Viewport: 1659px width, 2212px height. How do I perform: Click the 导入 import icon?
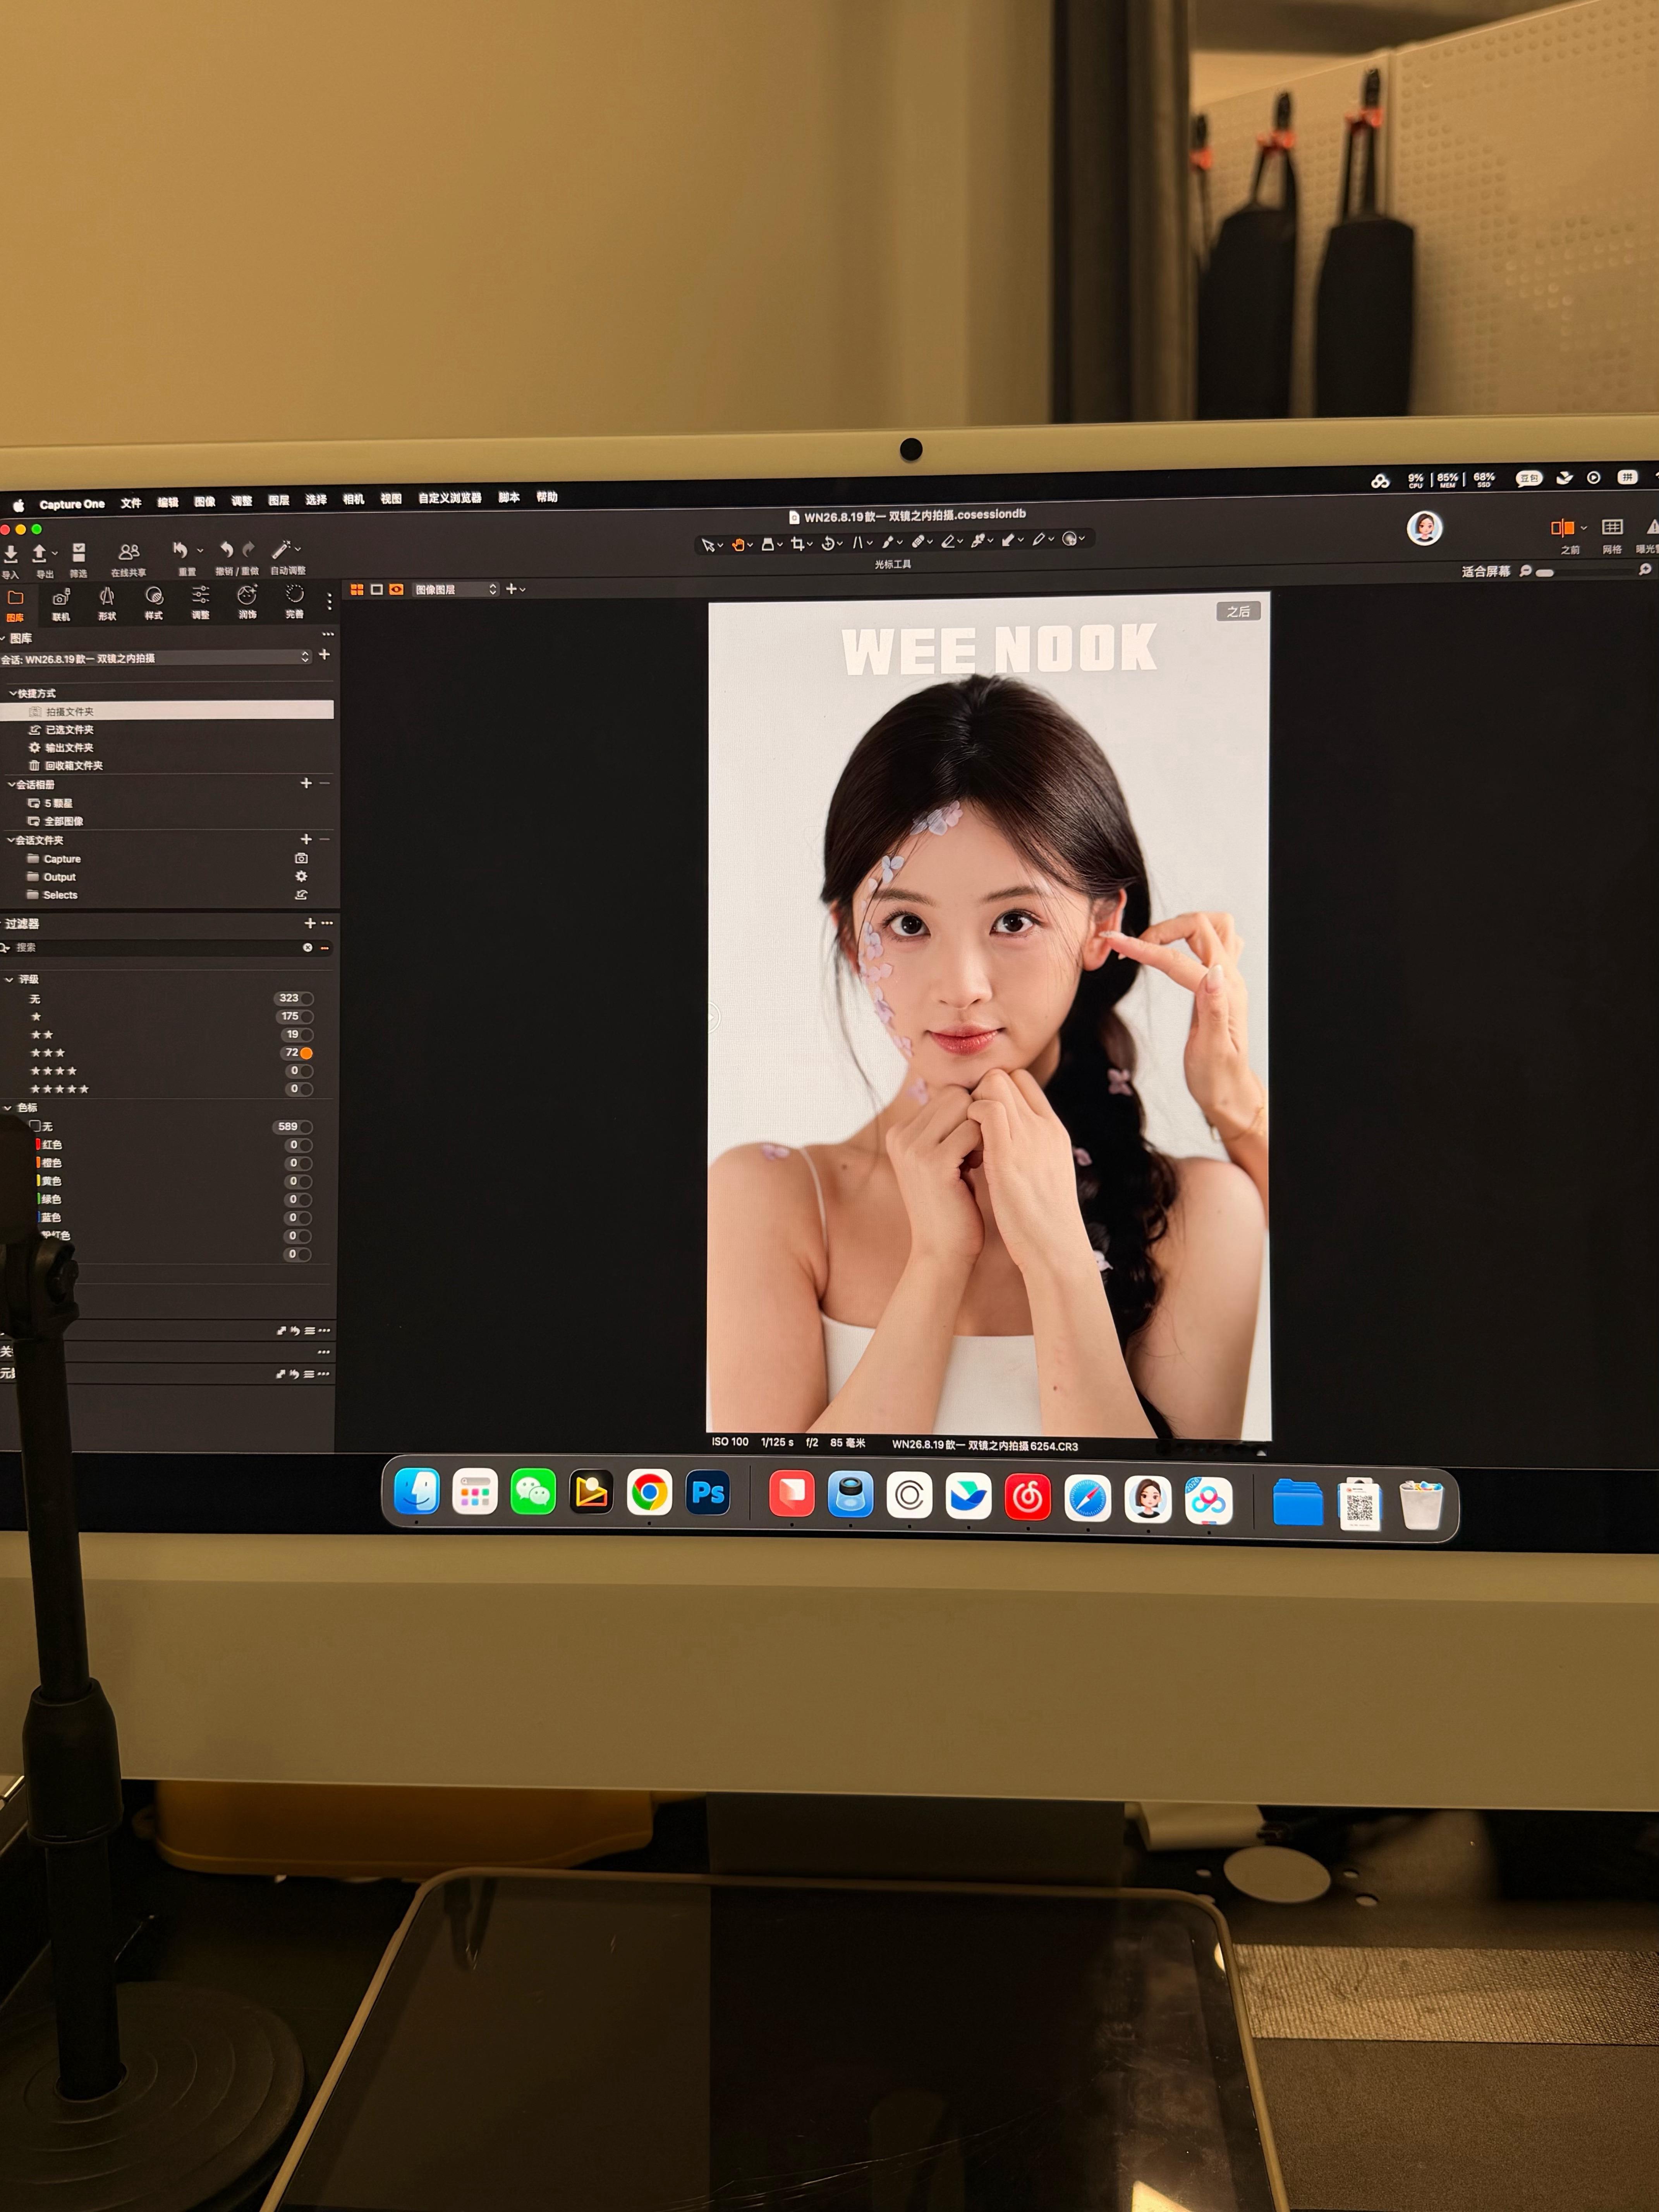point(10,554)
